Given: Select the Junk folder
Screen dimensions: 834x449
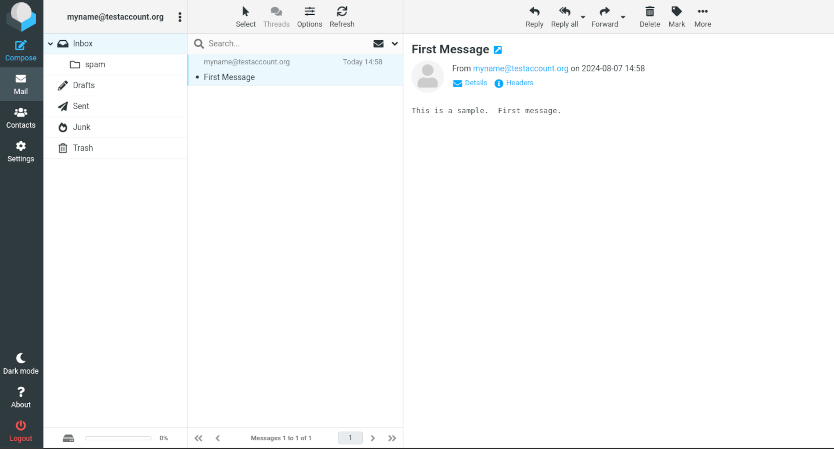Looking at the screenshot, I should pos(82,127).
